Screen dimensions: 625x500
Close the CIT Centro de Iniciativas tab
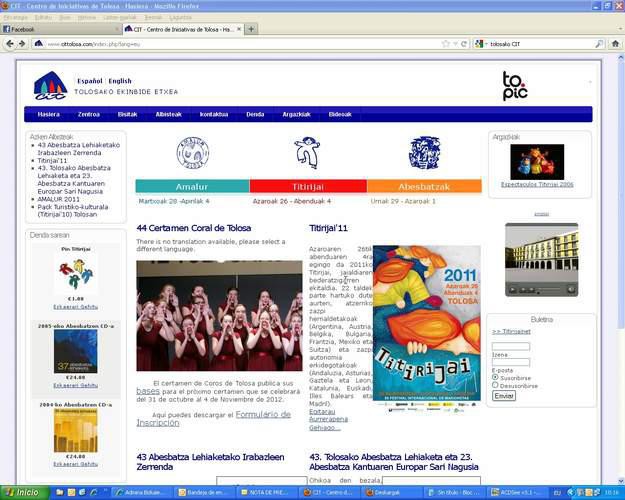tap(239, 29)
